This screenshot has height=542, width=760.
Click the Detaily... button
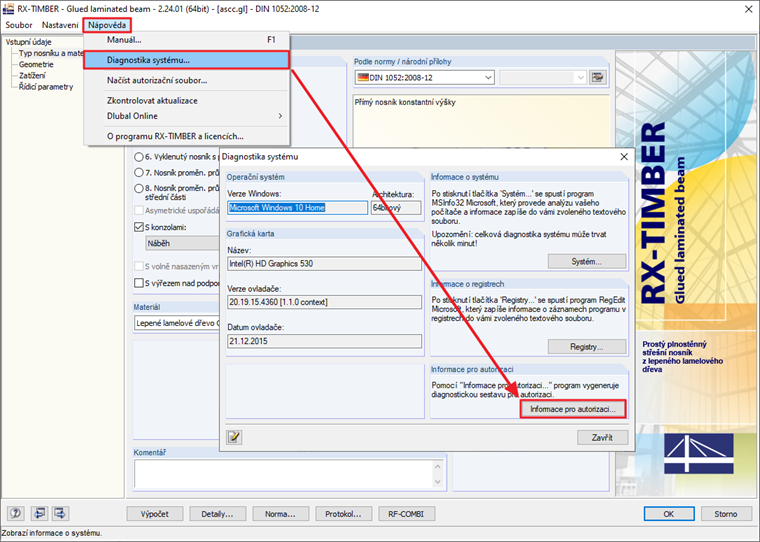pos(218,514)
